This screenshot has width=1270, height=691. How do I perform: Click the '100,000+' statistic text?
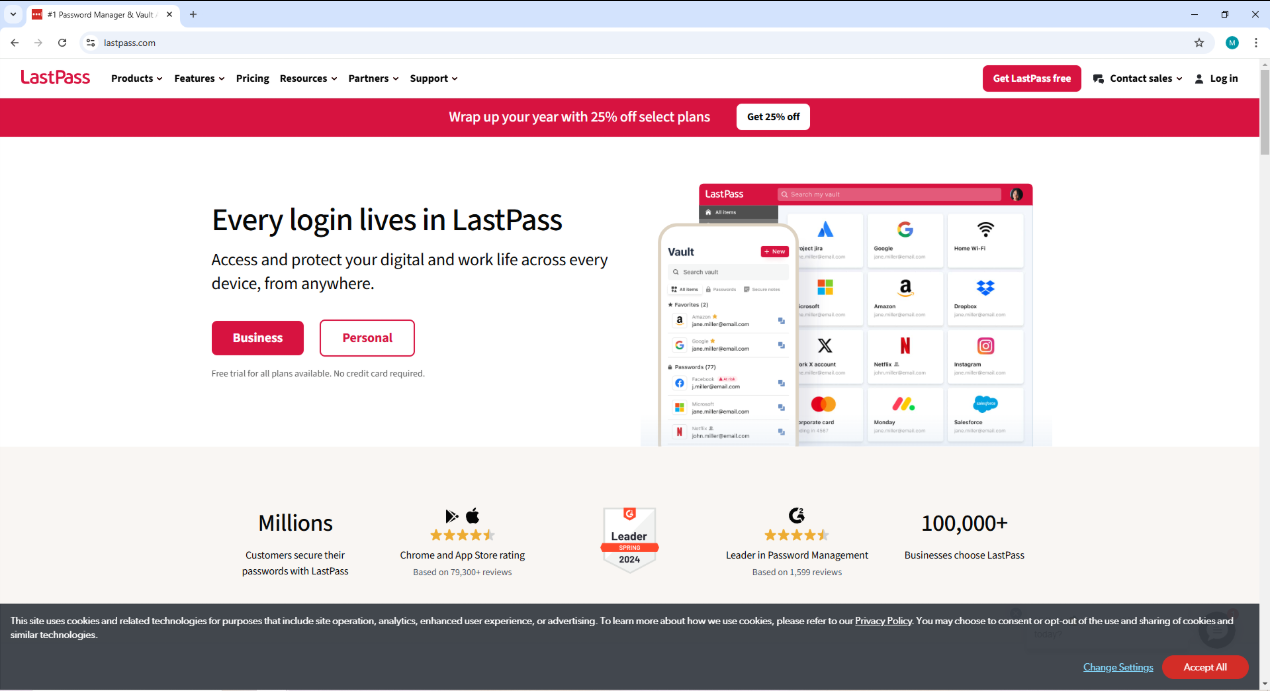964,523
